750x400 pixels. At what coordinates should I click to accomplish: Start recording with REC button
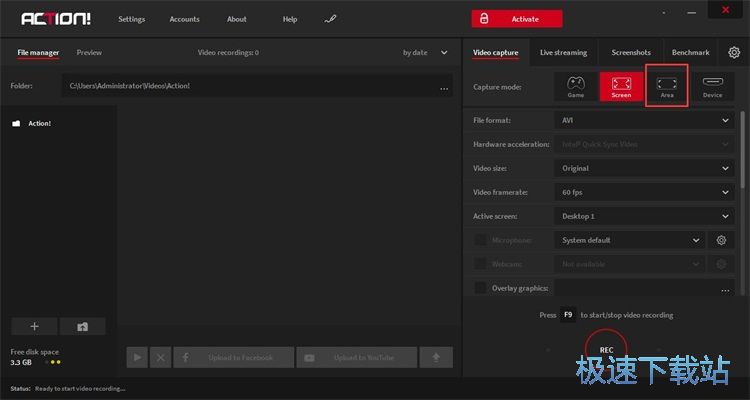point(606,350)
